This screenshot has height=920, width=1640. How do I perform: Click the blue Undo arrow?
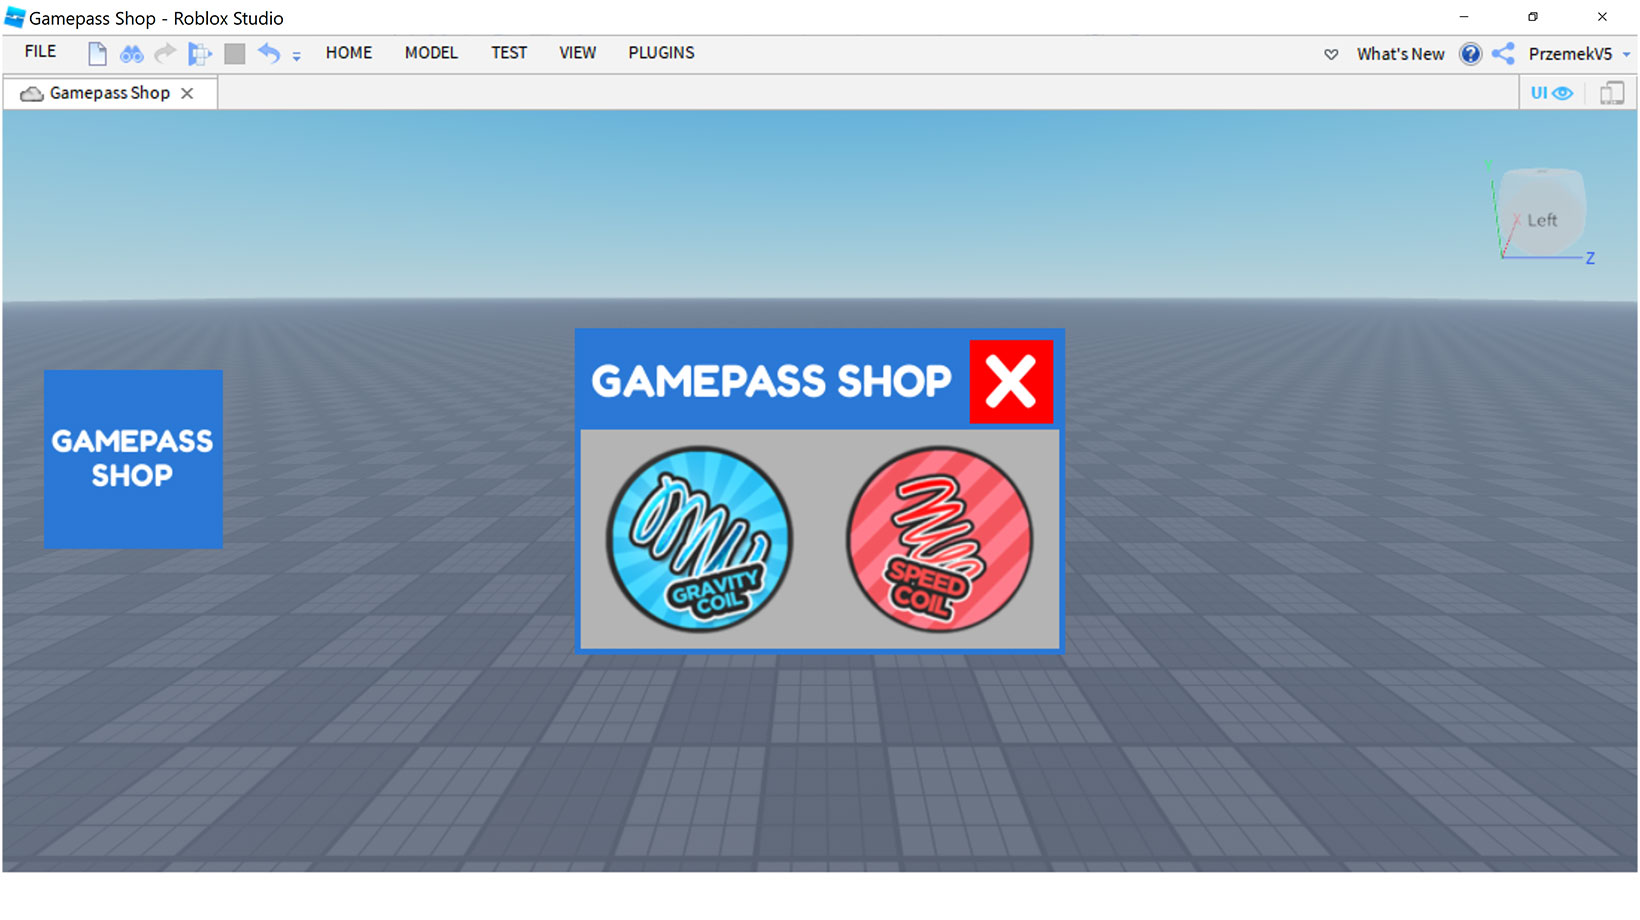pyautogui.click(x=268, y=52)
